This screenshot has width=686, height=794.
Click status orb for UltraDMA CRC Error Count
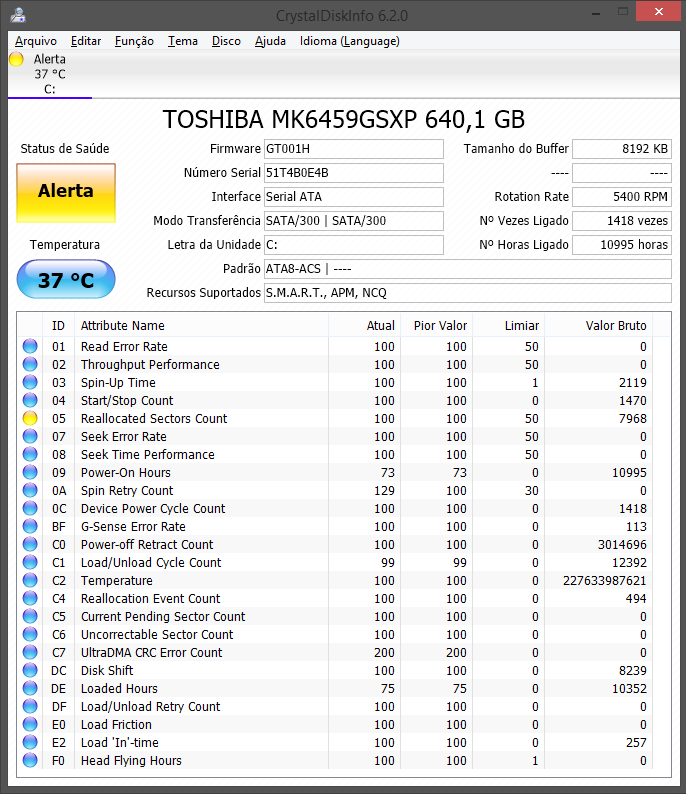(30, 652)
